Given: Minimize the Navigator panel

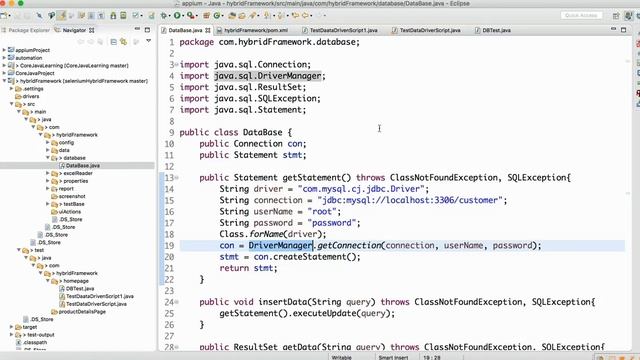Looking at the screenshot, I should 137,29.
